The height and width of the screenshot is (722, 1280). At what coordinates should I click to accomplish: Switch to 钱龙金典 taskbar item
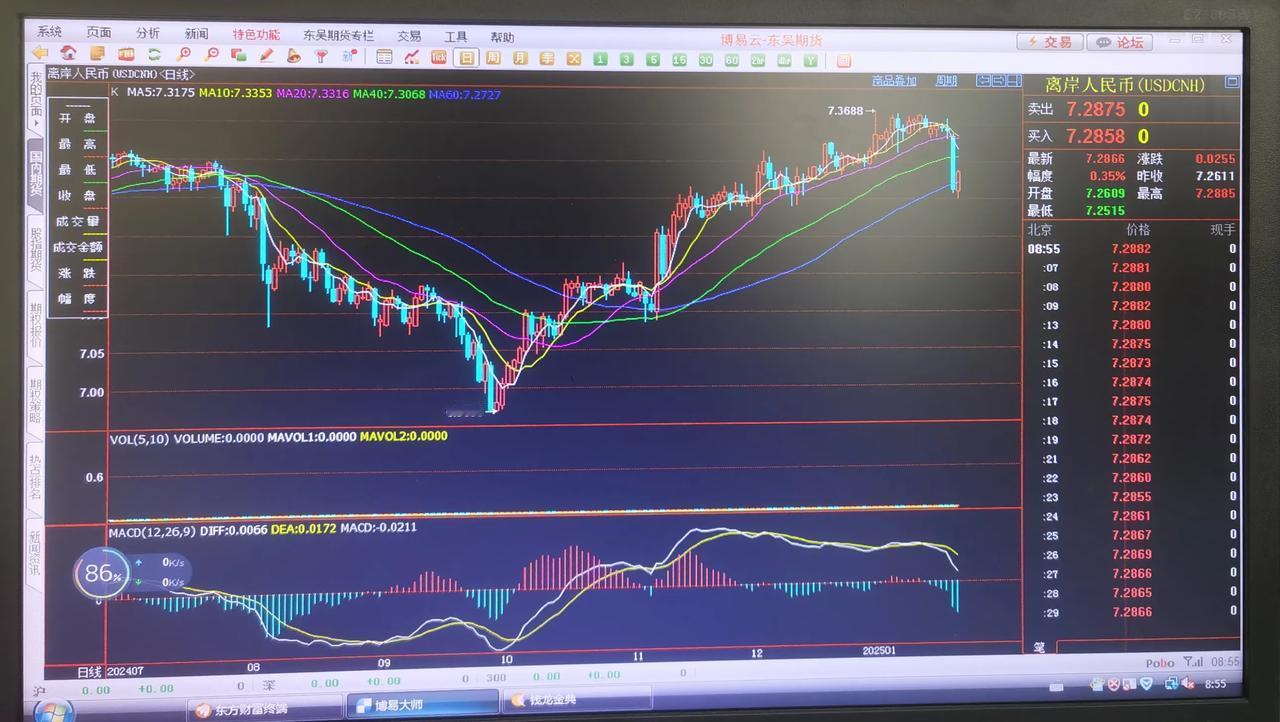click(x=576, y=699)
